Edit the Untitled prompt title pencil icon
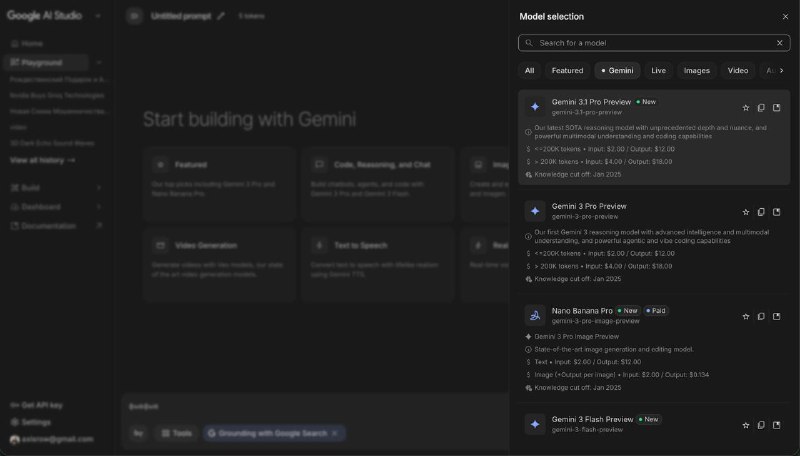The image size is (800, 456). tap(221, 16)
